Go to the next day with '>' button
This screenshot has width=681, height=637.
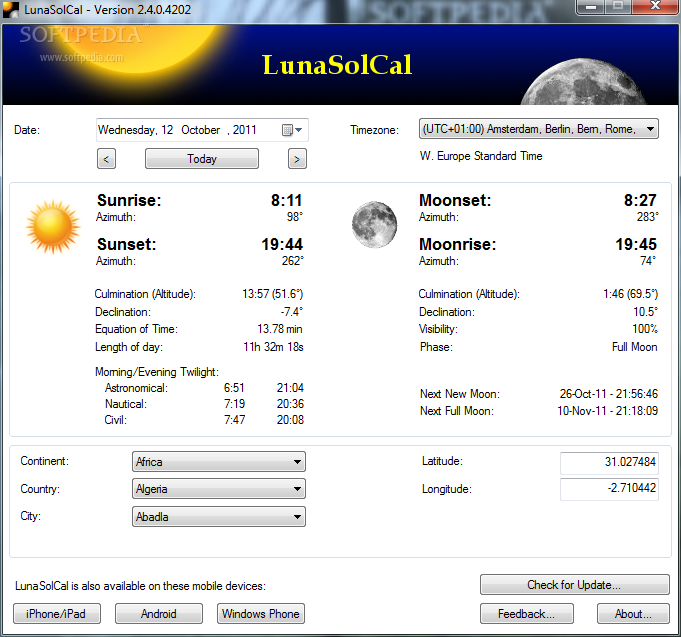[297, 158]
